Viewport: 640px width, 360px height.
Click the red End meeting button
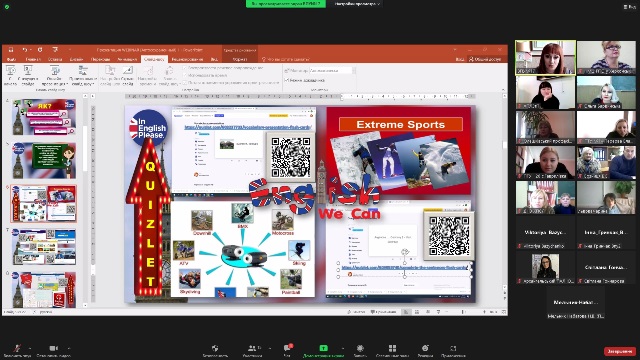620,351
